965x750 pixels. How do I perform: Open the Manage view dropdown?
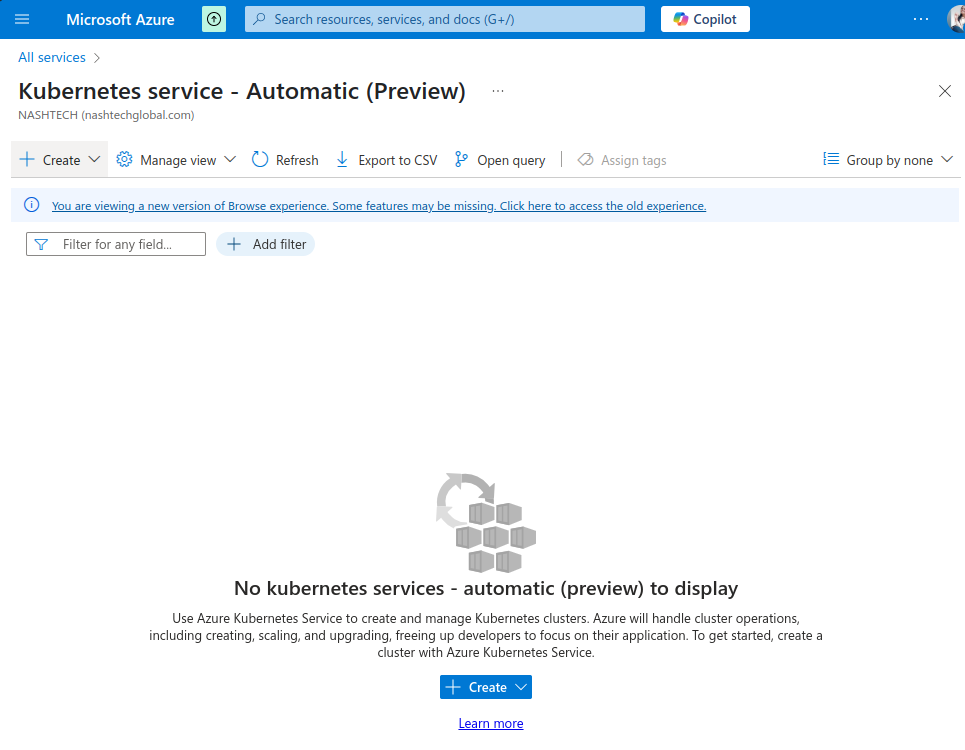[176, 160]
